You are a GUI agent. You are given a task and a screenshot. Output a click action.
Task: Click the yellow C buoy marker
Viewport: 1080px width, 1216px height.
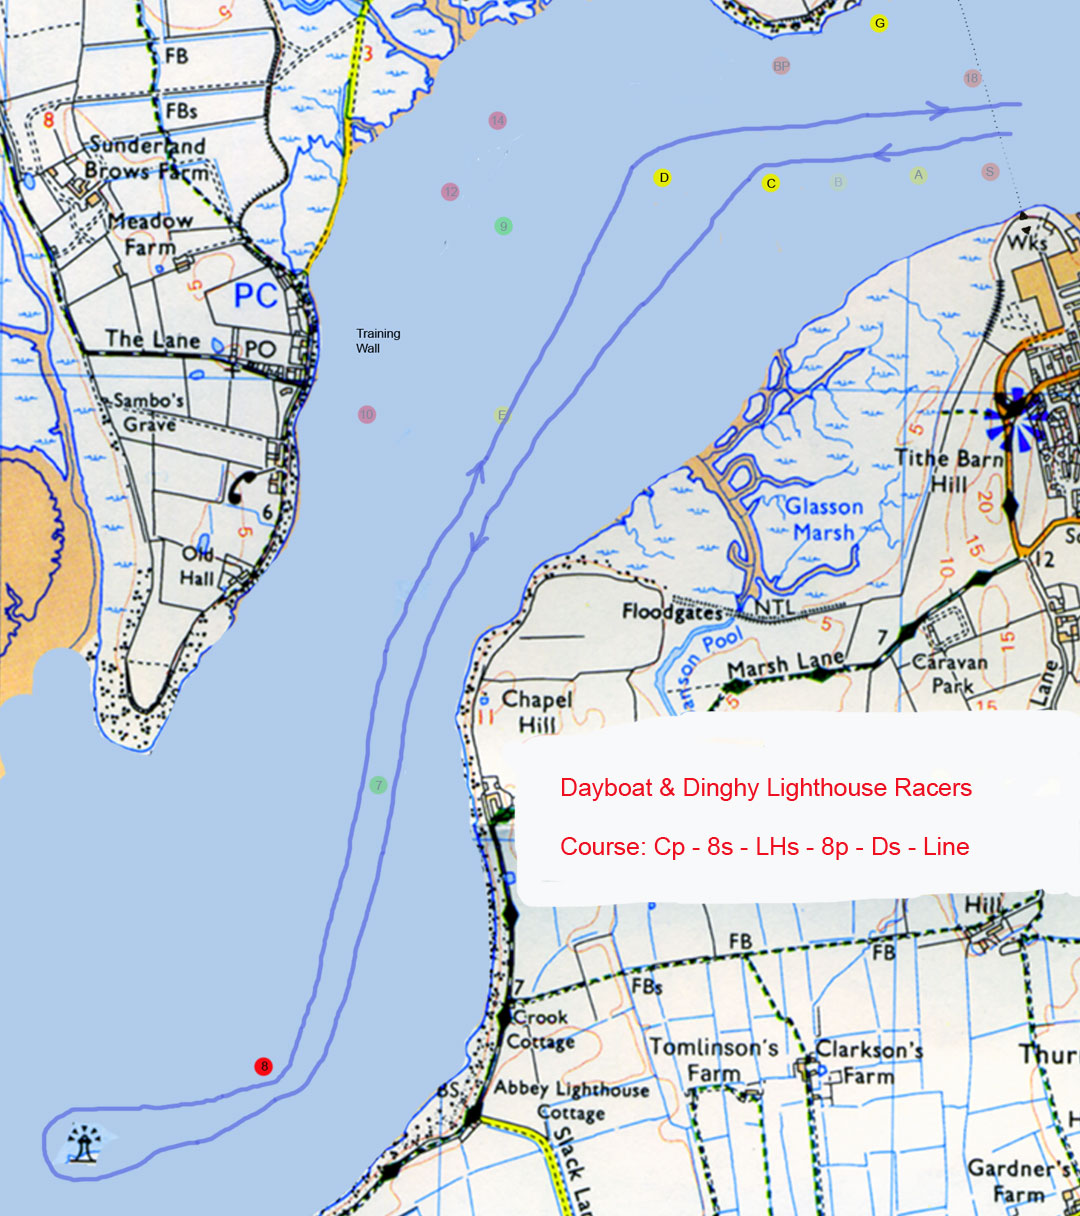click(x=770, y=183)
